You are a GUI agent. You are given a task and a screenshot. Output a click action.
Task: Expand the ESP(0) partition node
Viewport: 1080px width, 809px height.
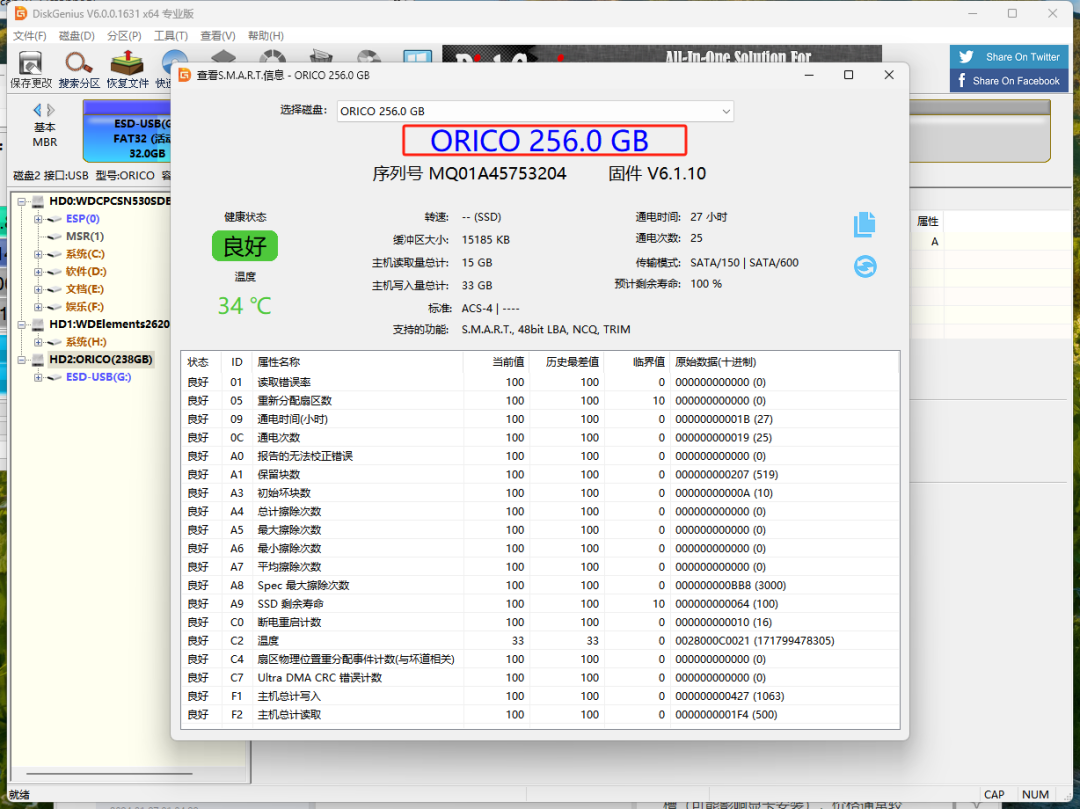(x=38, y=219)
